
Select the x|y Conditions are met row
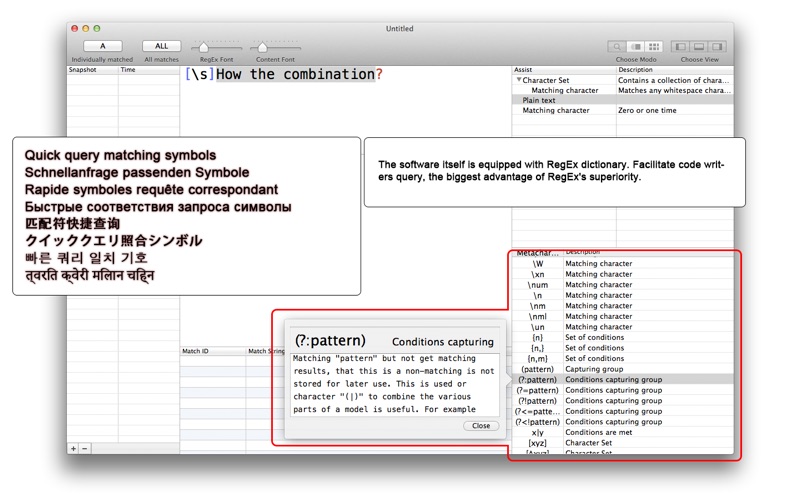[x=622, y=432]
